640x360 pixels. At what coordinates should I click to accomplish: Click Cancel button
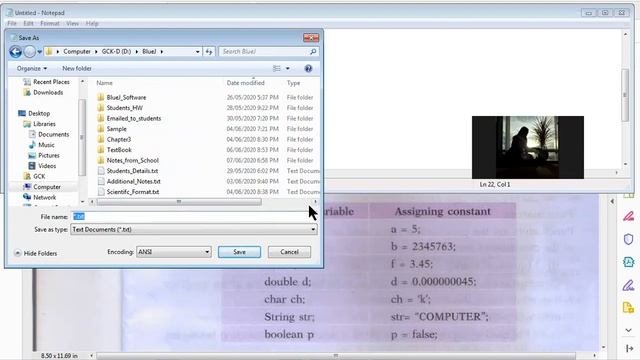pos(289,252)
